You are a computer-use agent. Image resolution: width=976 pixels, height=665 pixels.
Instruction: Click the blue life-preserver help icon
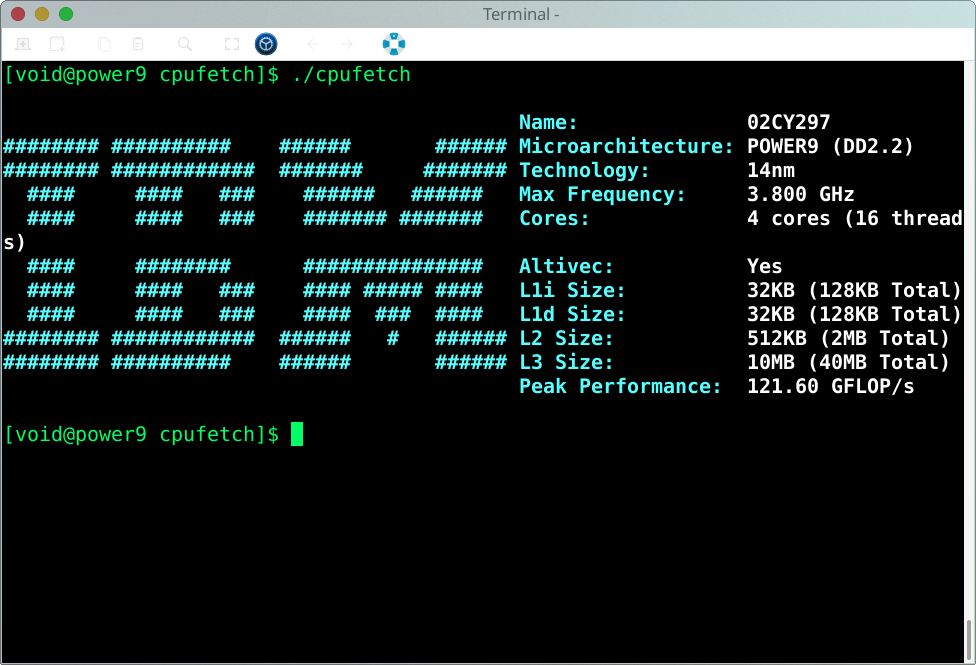pos(393,44)
